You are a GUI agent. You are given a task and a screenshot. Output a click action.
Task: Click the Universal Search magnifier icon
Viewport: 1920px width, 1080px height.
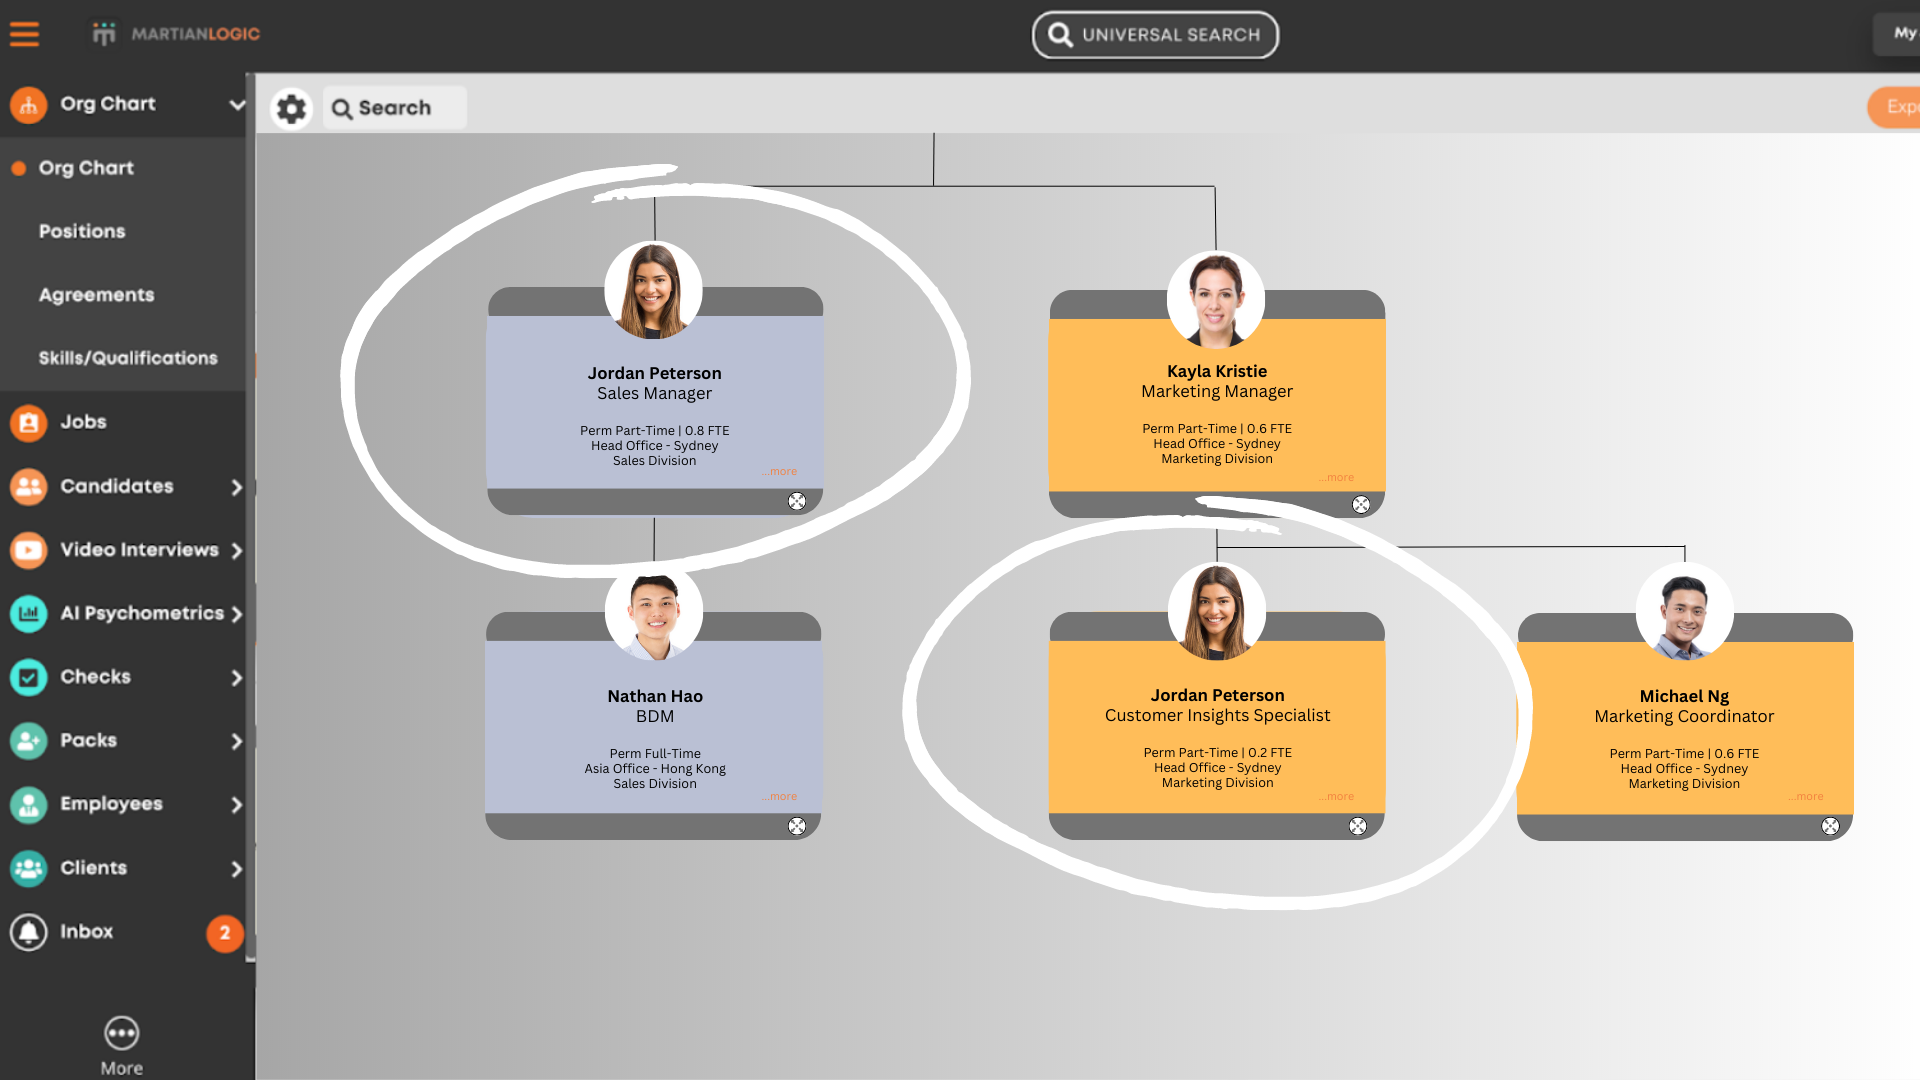point(1060,34)
